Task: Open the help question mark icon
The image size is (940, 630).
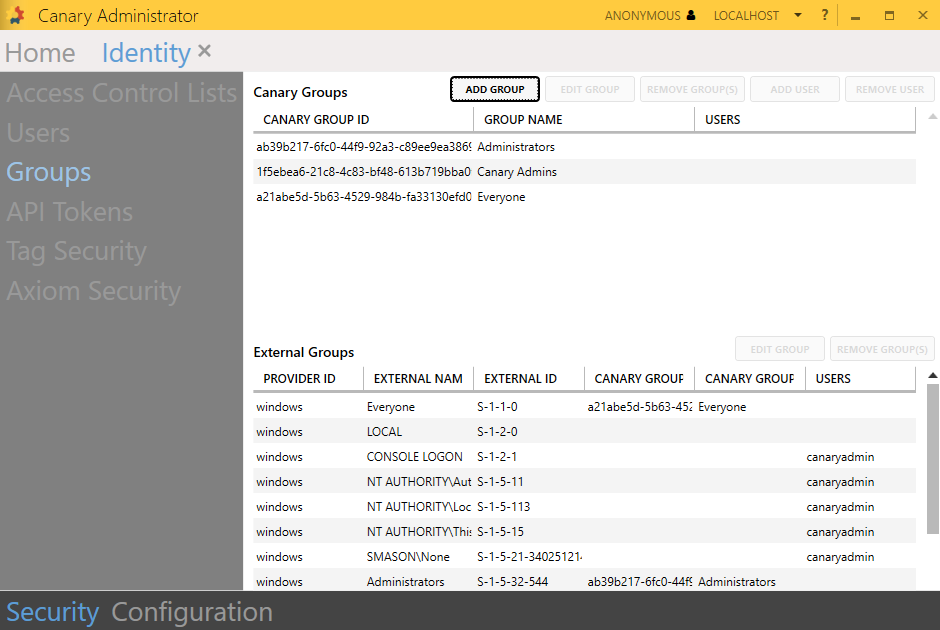Action: click(825, 16)
